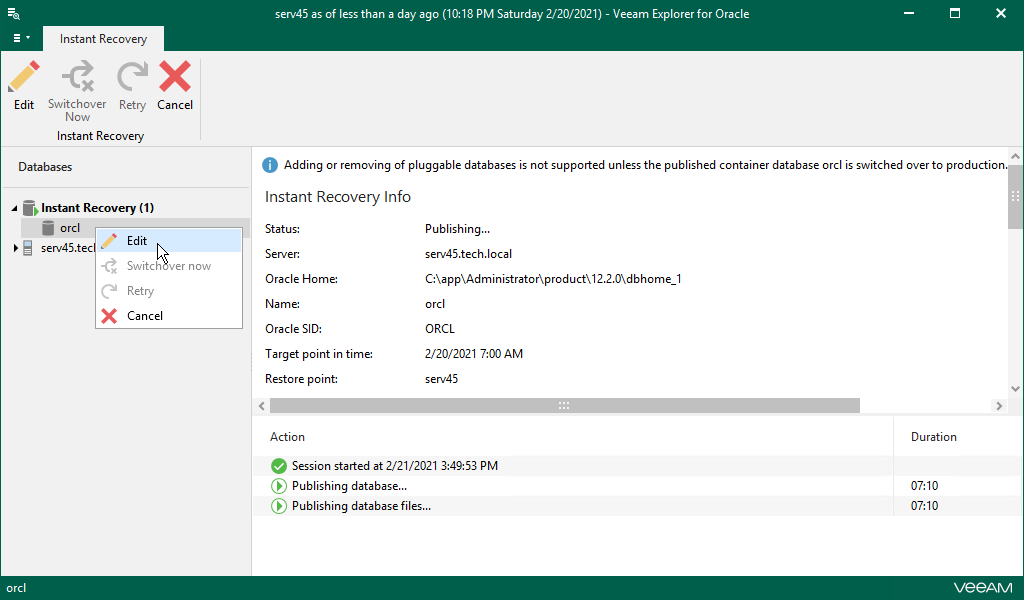Choose Switchover now in context menu
1024x600 pixels.
[168, 266]
